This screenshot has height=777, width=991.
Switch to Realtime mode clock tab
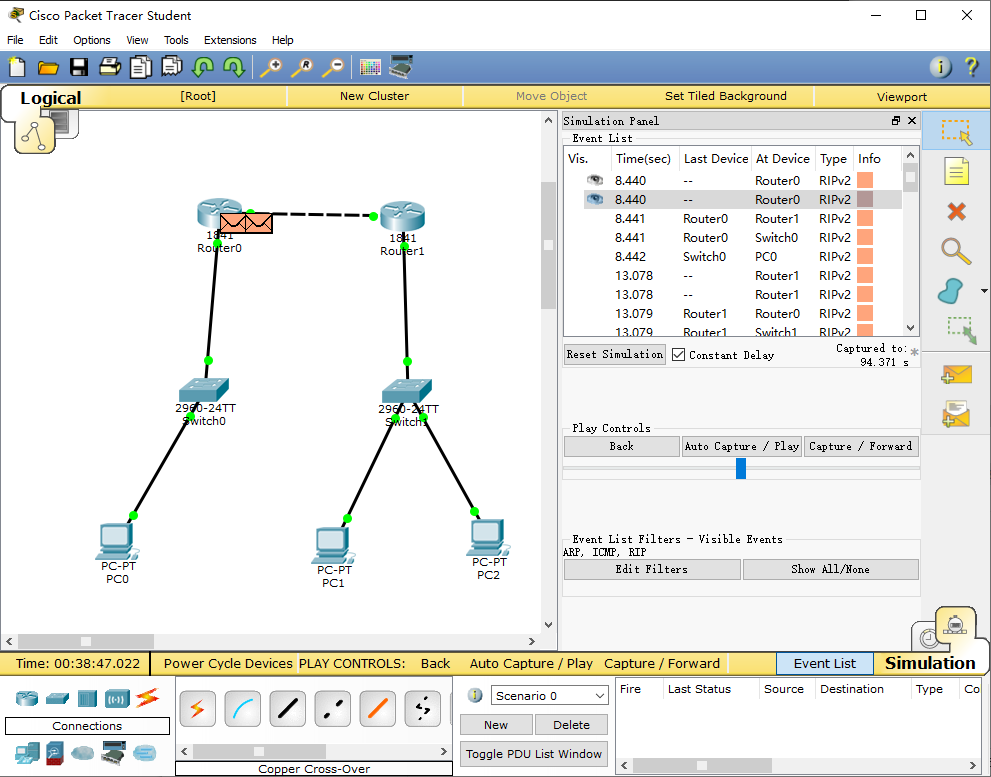927,637
